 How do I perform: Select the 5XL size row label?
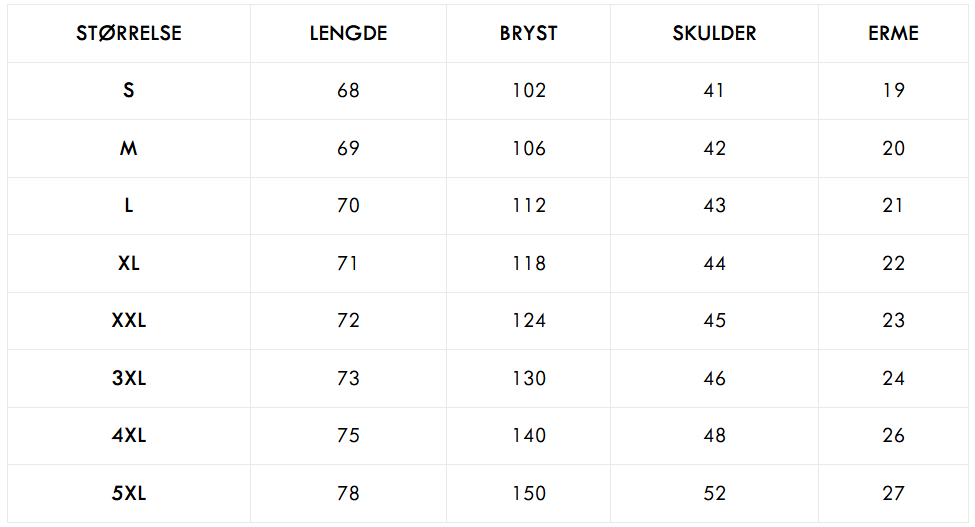[x=129, y=493]
